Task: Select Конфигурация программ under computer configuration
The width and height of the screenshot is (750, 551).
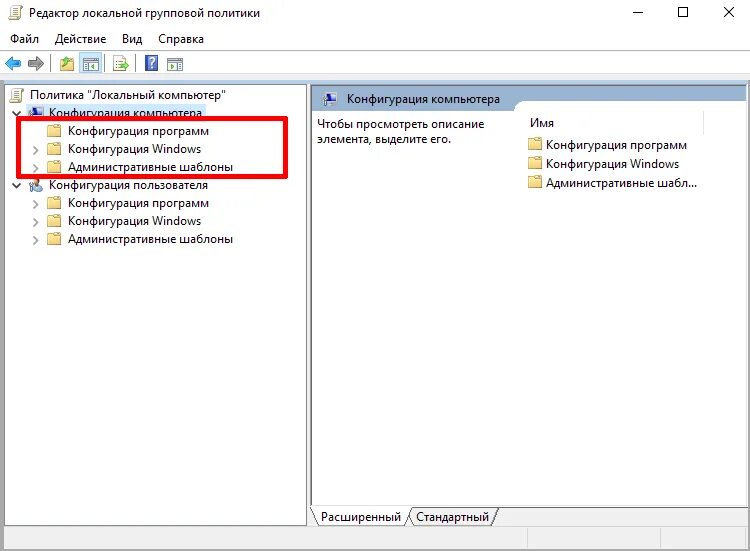Action: [x=138, y=131]
